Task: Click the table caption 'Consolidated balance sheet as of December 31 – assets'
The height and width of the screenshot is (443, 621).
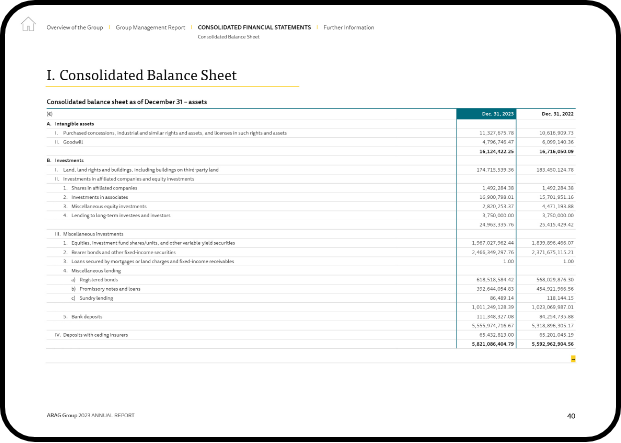Action: coord(127,102)
